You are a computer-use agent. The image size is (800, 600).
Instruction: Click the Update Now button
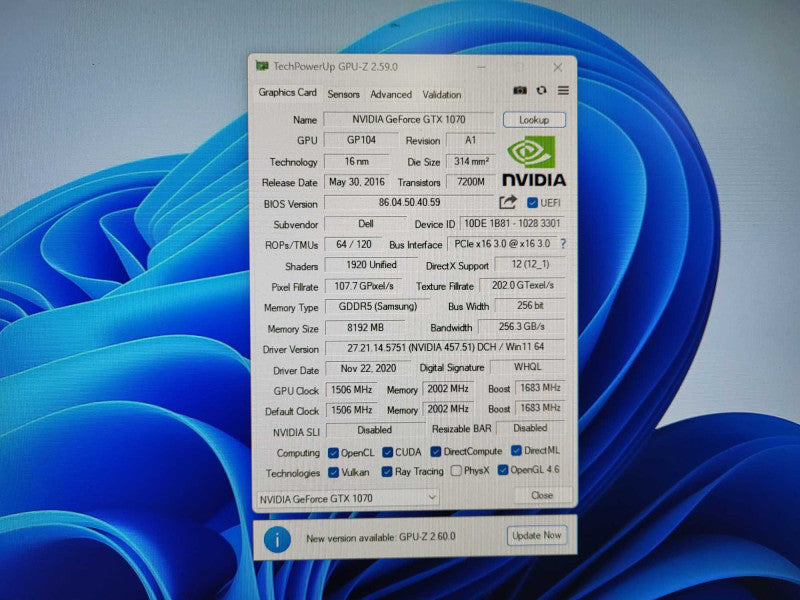pyautogui.click(x=537, y=536)
